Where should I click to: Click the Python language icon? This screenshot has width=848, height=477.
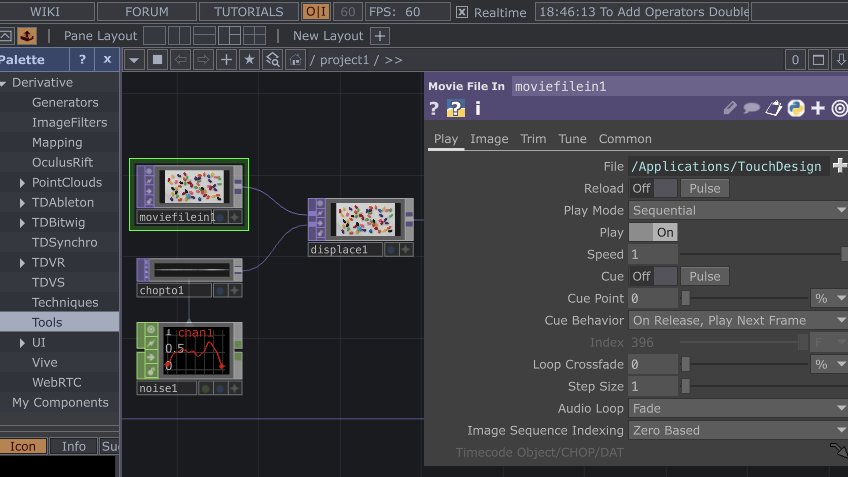pyautogui.click(x=796, y=108)
